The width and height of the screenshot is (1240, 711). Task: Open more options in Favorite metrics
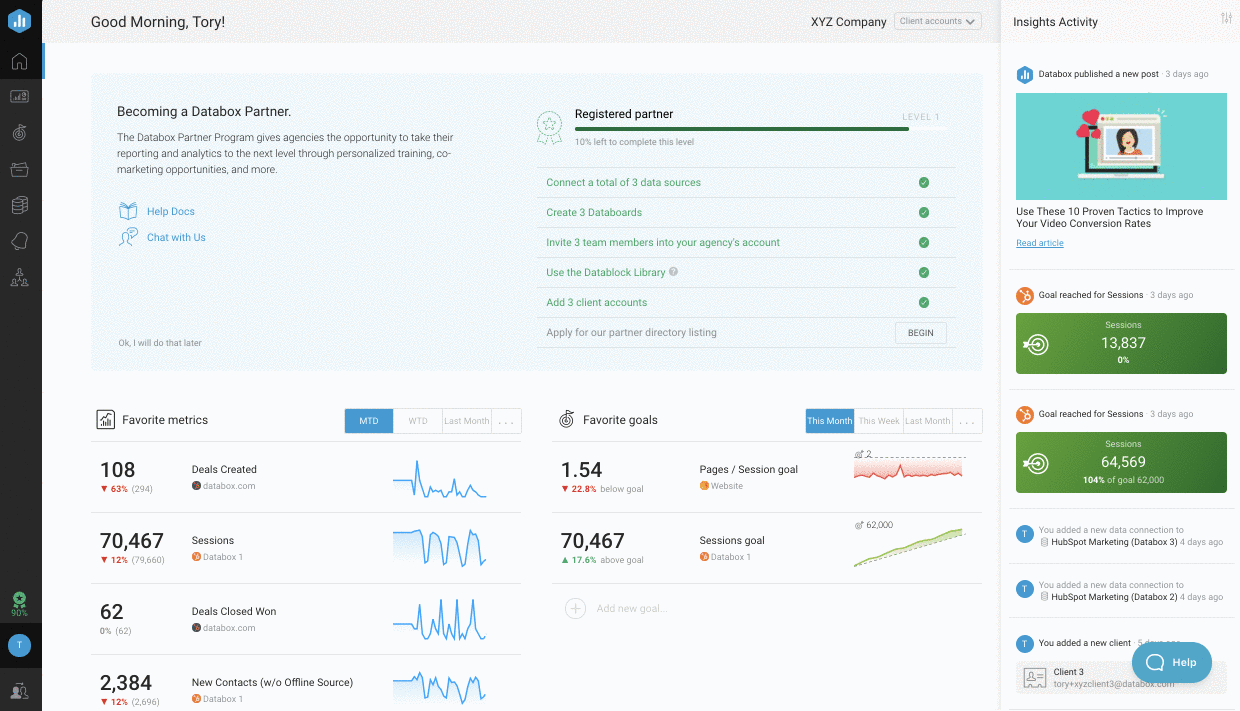507,421
